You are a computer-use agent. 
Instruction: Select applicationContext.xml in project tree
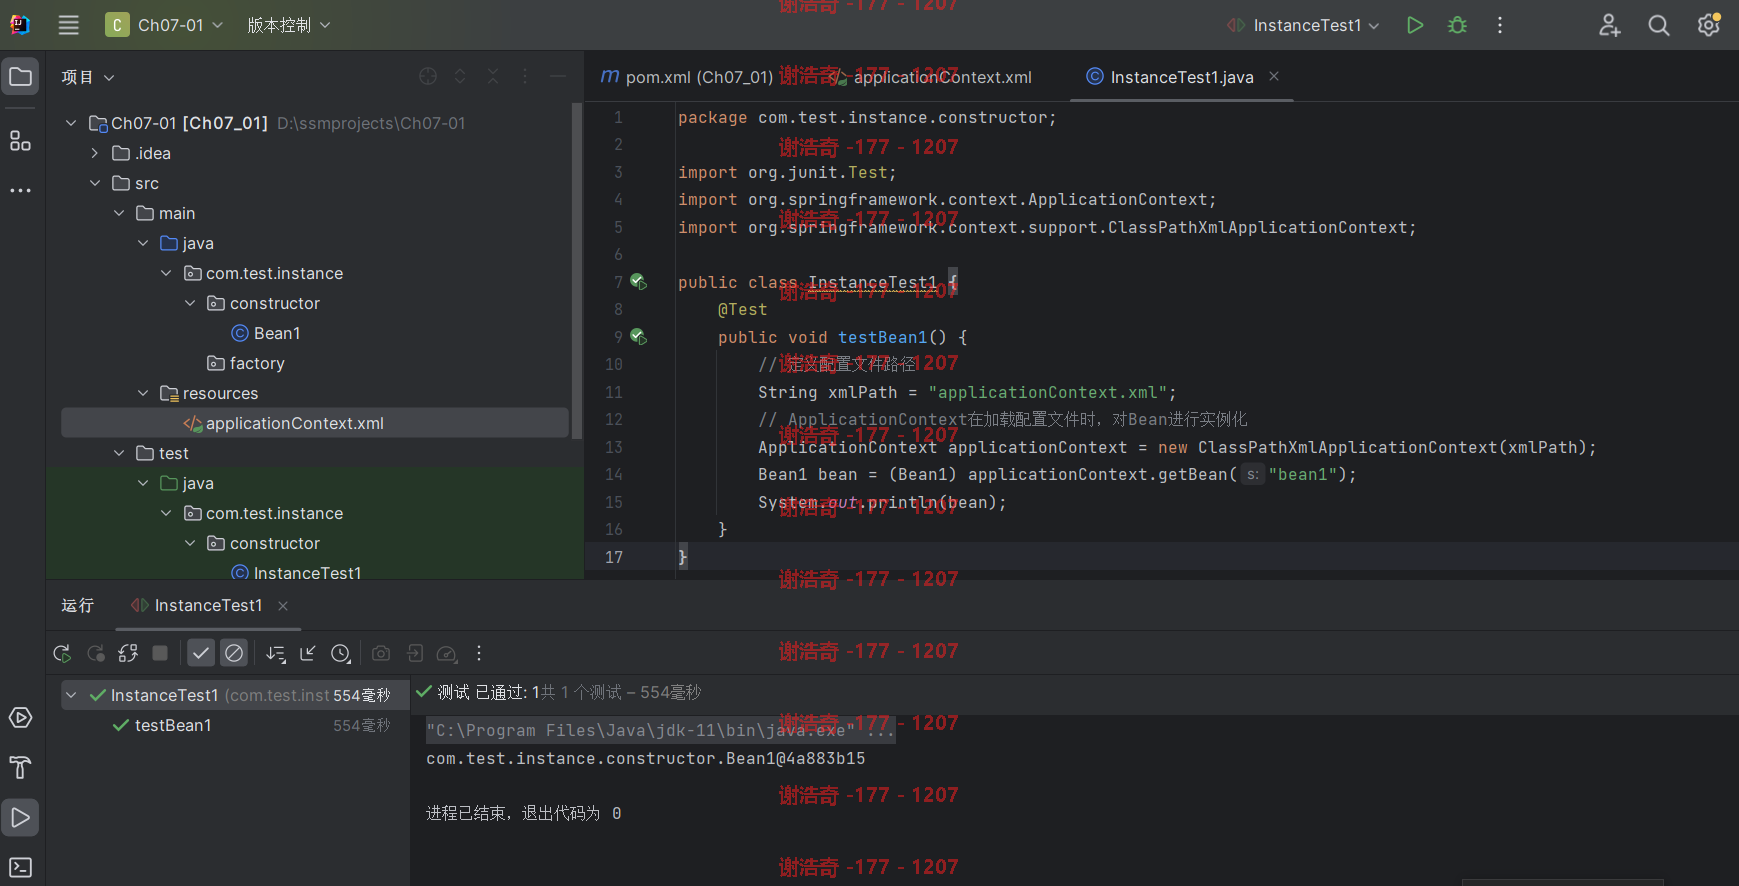click(x=315, y=423)
